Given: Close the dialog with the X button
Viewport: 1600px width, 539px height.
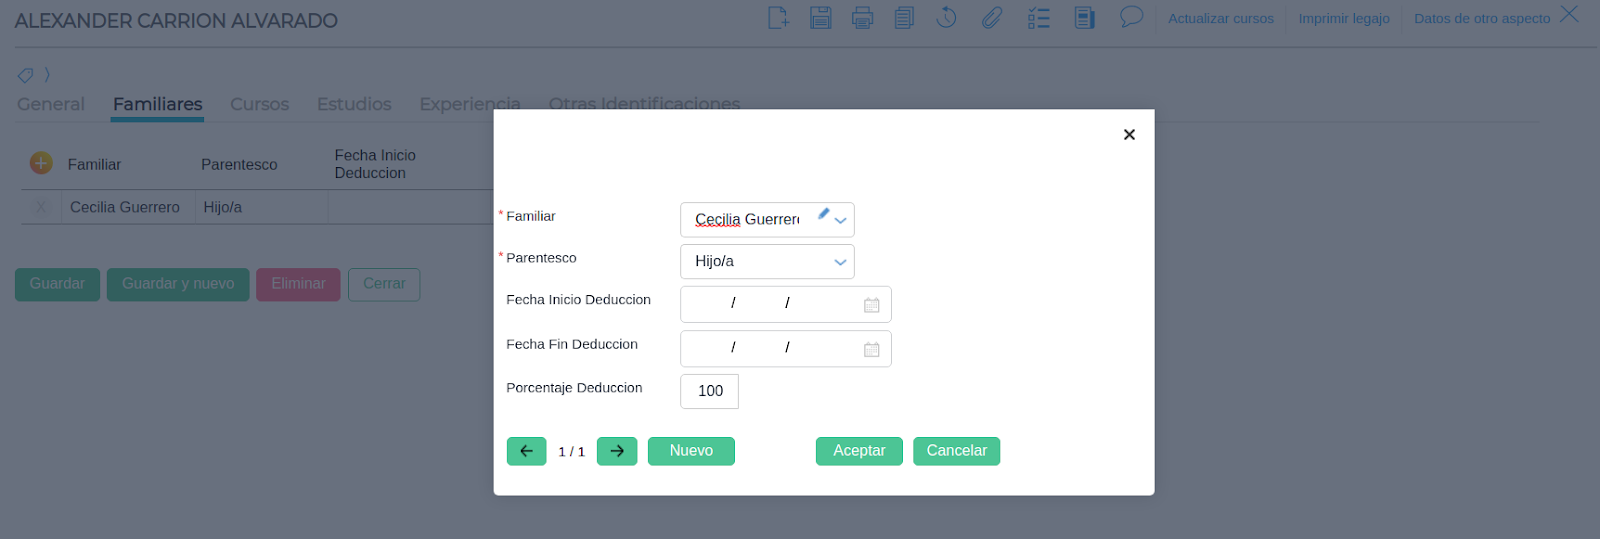Looking at the screenshot, I should point(1129,134).
